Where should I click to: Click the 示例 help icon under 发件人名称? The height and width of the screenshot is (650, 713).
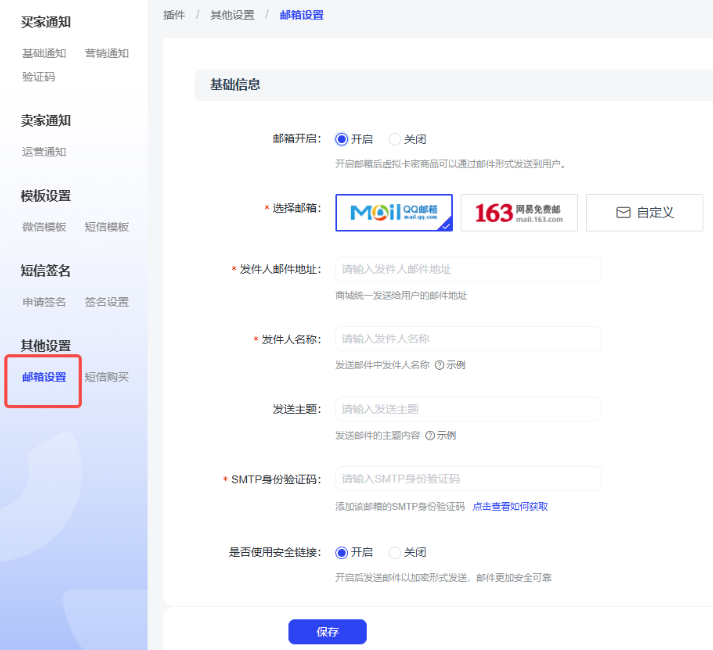coord(440,365)
